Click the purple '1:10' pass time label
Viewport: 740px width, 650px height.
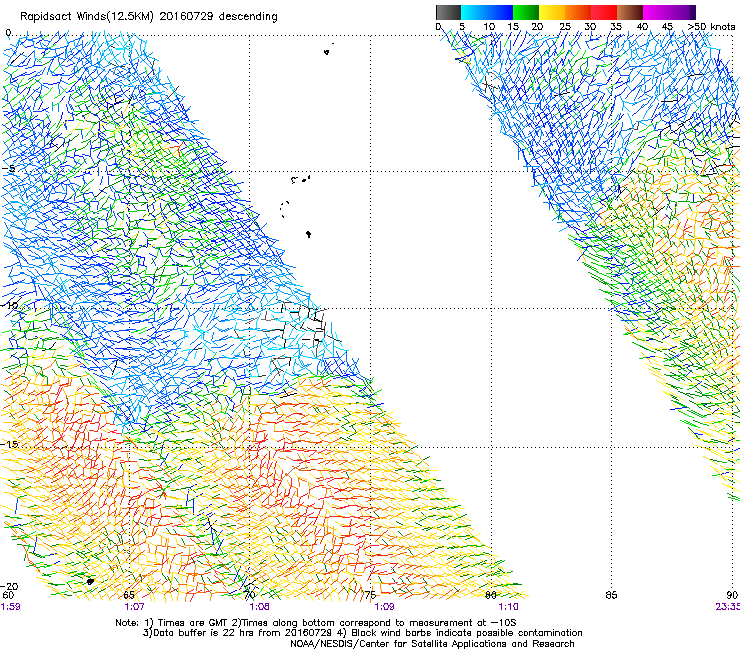point(508,607)
